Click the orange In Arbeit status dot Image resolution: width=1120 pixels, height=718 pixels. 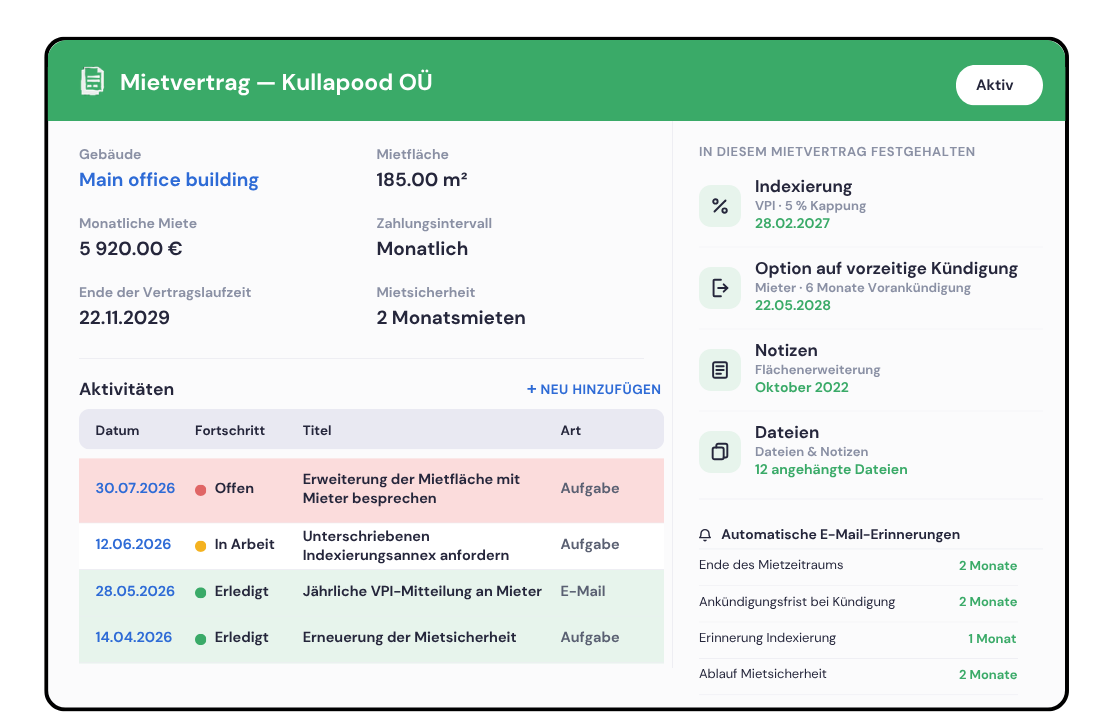coord(201,546)
